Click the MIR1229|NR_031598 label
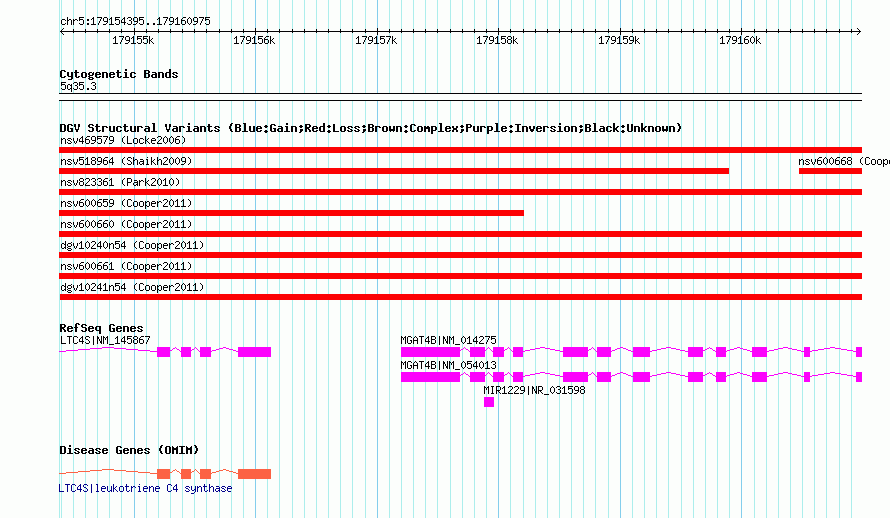This screenshot has height=518, width=890. point(534,390)
